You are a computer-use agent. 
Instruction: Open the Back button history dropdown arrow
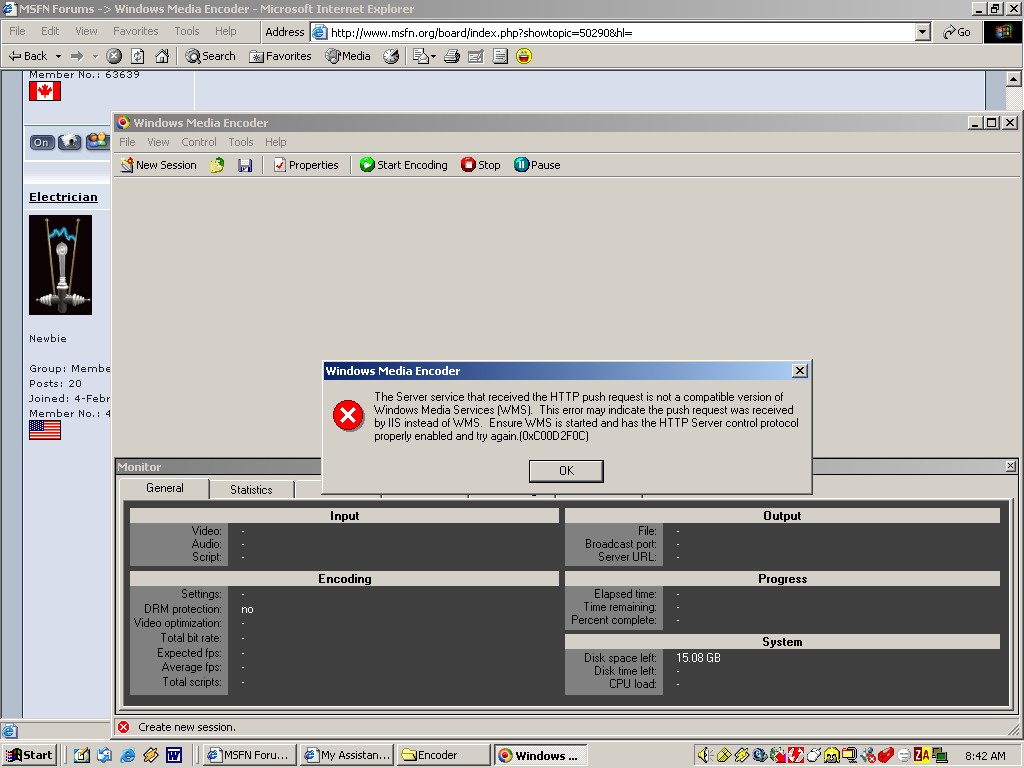click(x=58, y=56)
